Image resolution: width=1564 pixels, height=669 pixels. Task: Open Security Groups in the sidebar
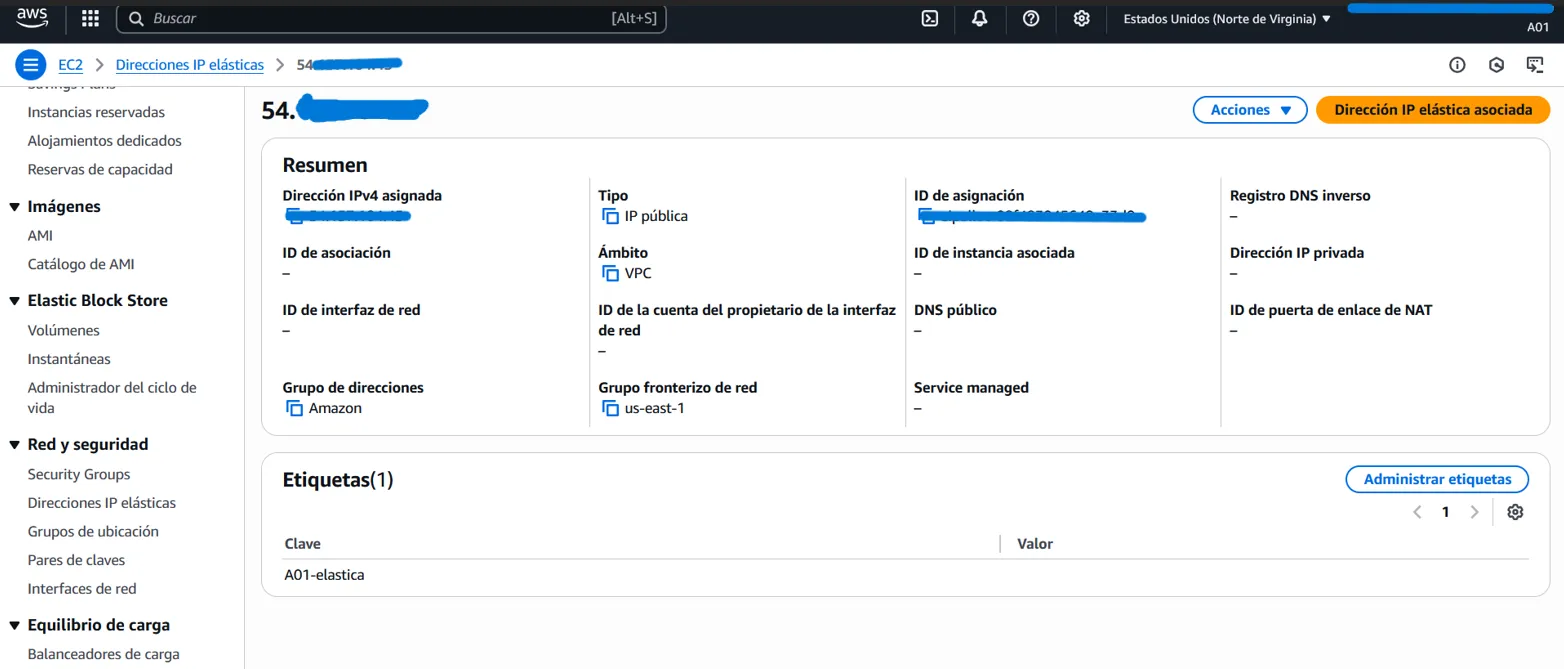pyautogui.click(x=79, y=474)
